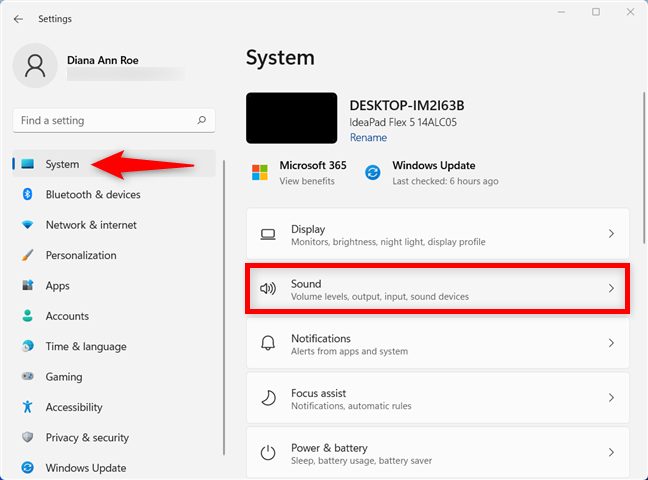Open Accessibility settings
This screenshot has width=648, height=480.
point(114,407)
